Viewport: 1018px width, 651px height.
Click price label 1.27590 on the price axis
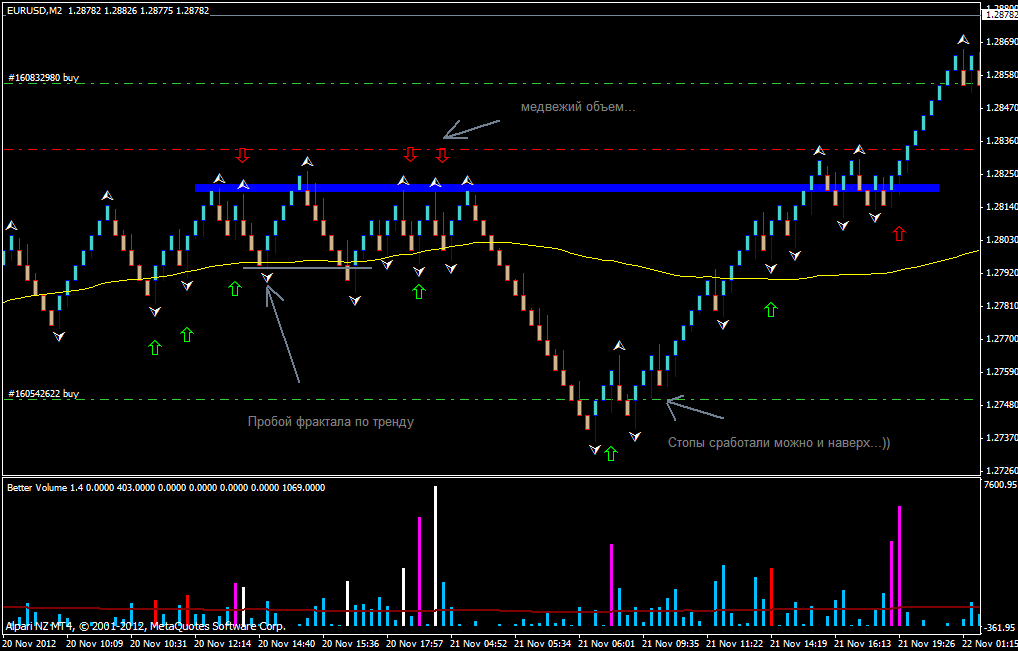tap(1001, 373)
